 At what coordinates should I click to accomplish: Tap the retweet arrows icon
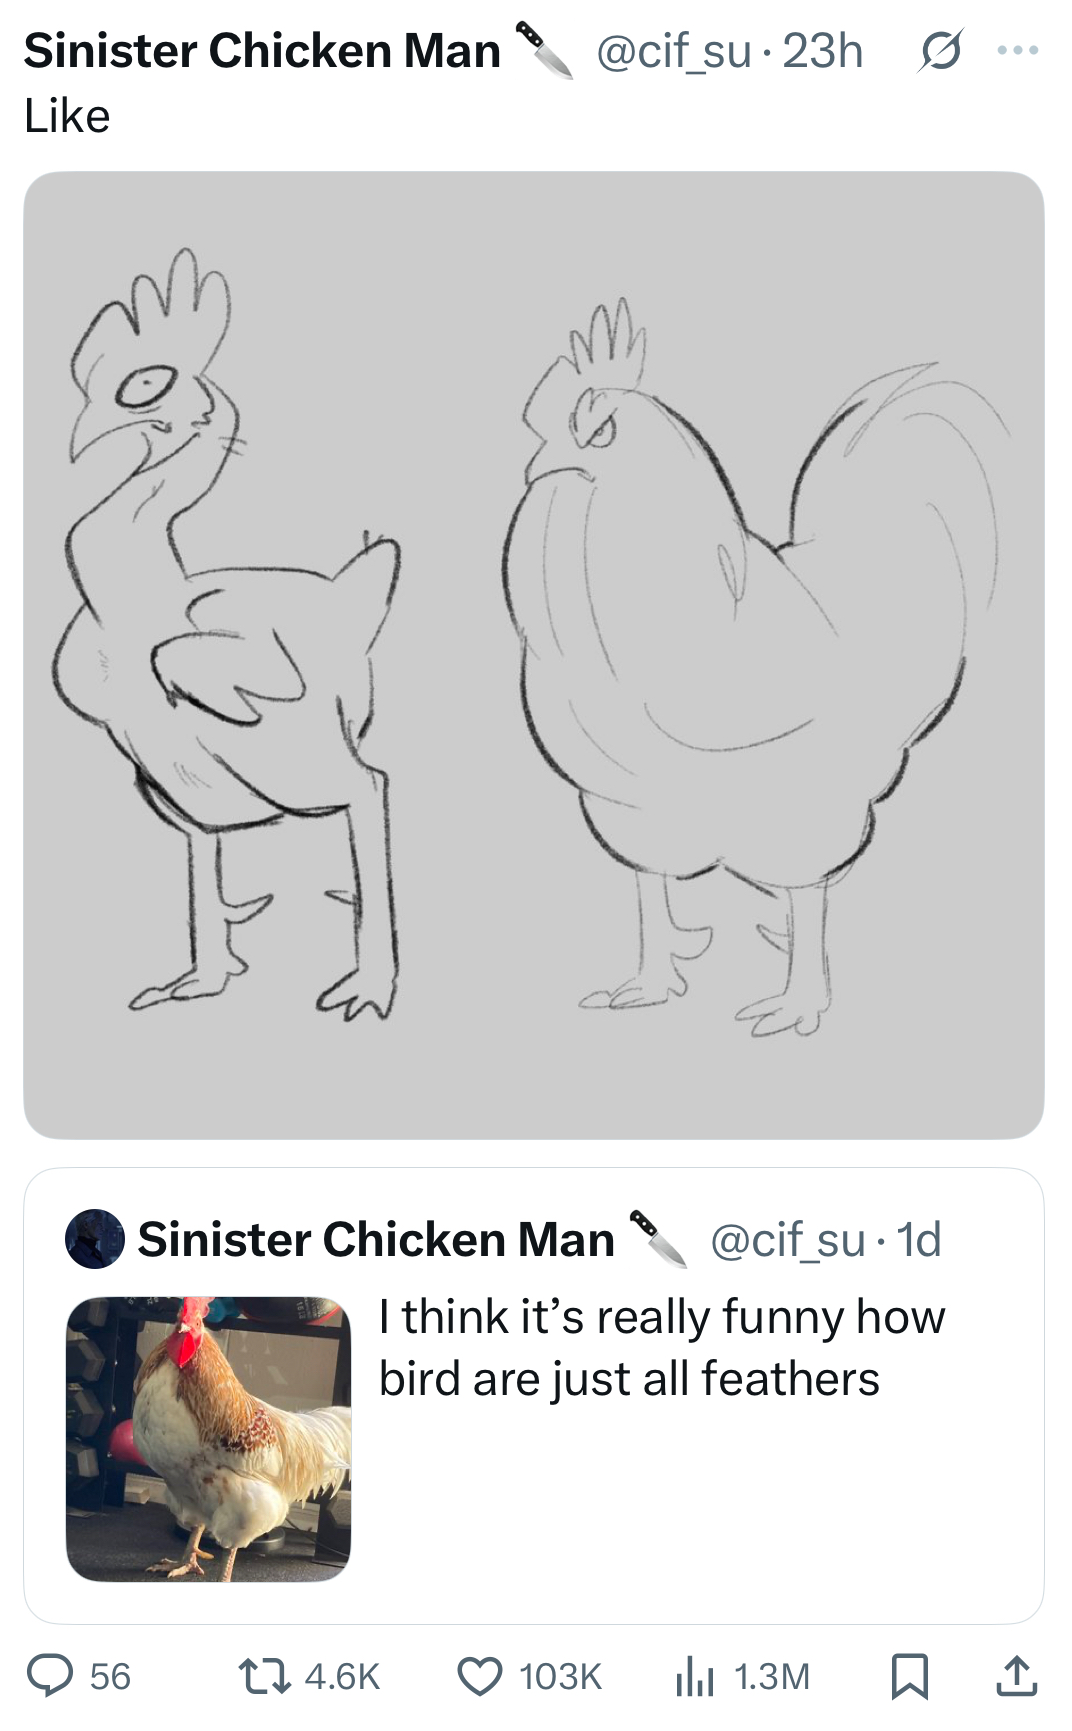click(x=264, y=1676)
